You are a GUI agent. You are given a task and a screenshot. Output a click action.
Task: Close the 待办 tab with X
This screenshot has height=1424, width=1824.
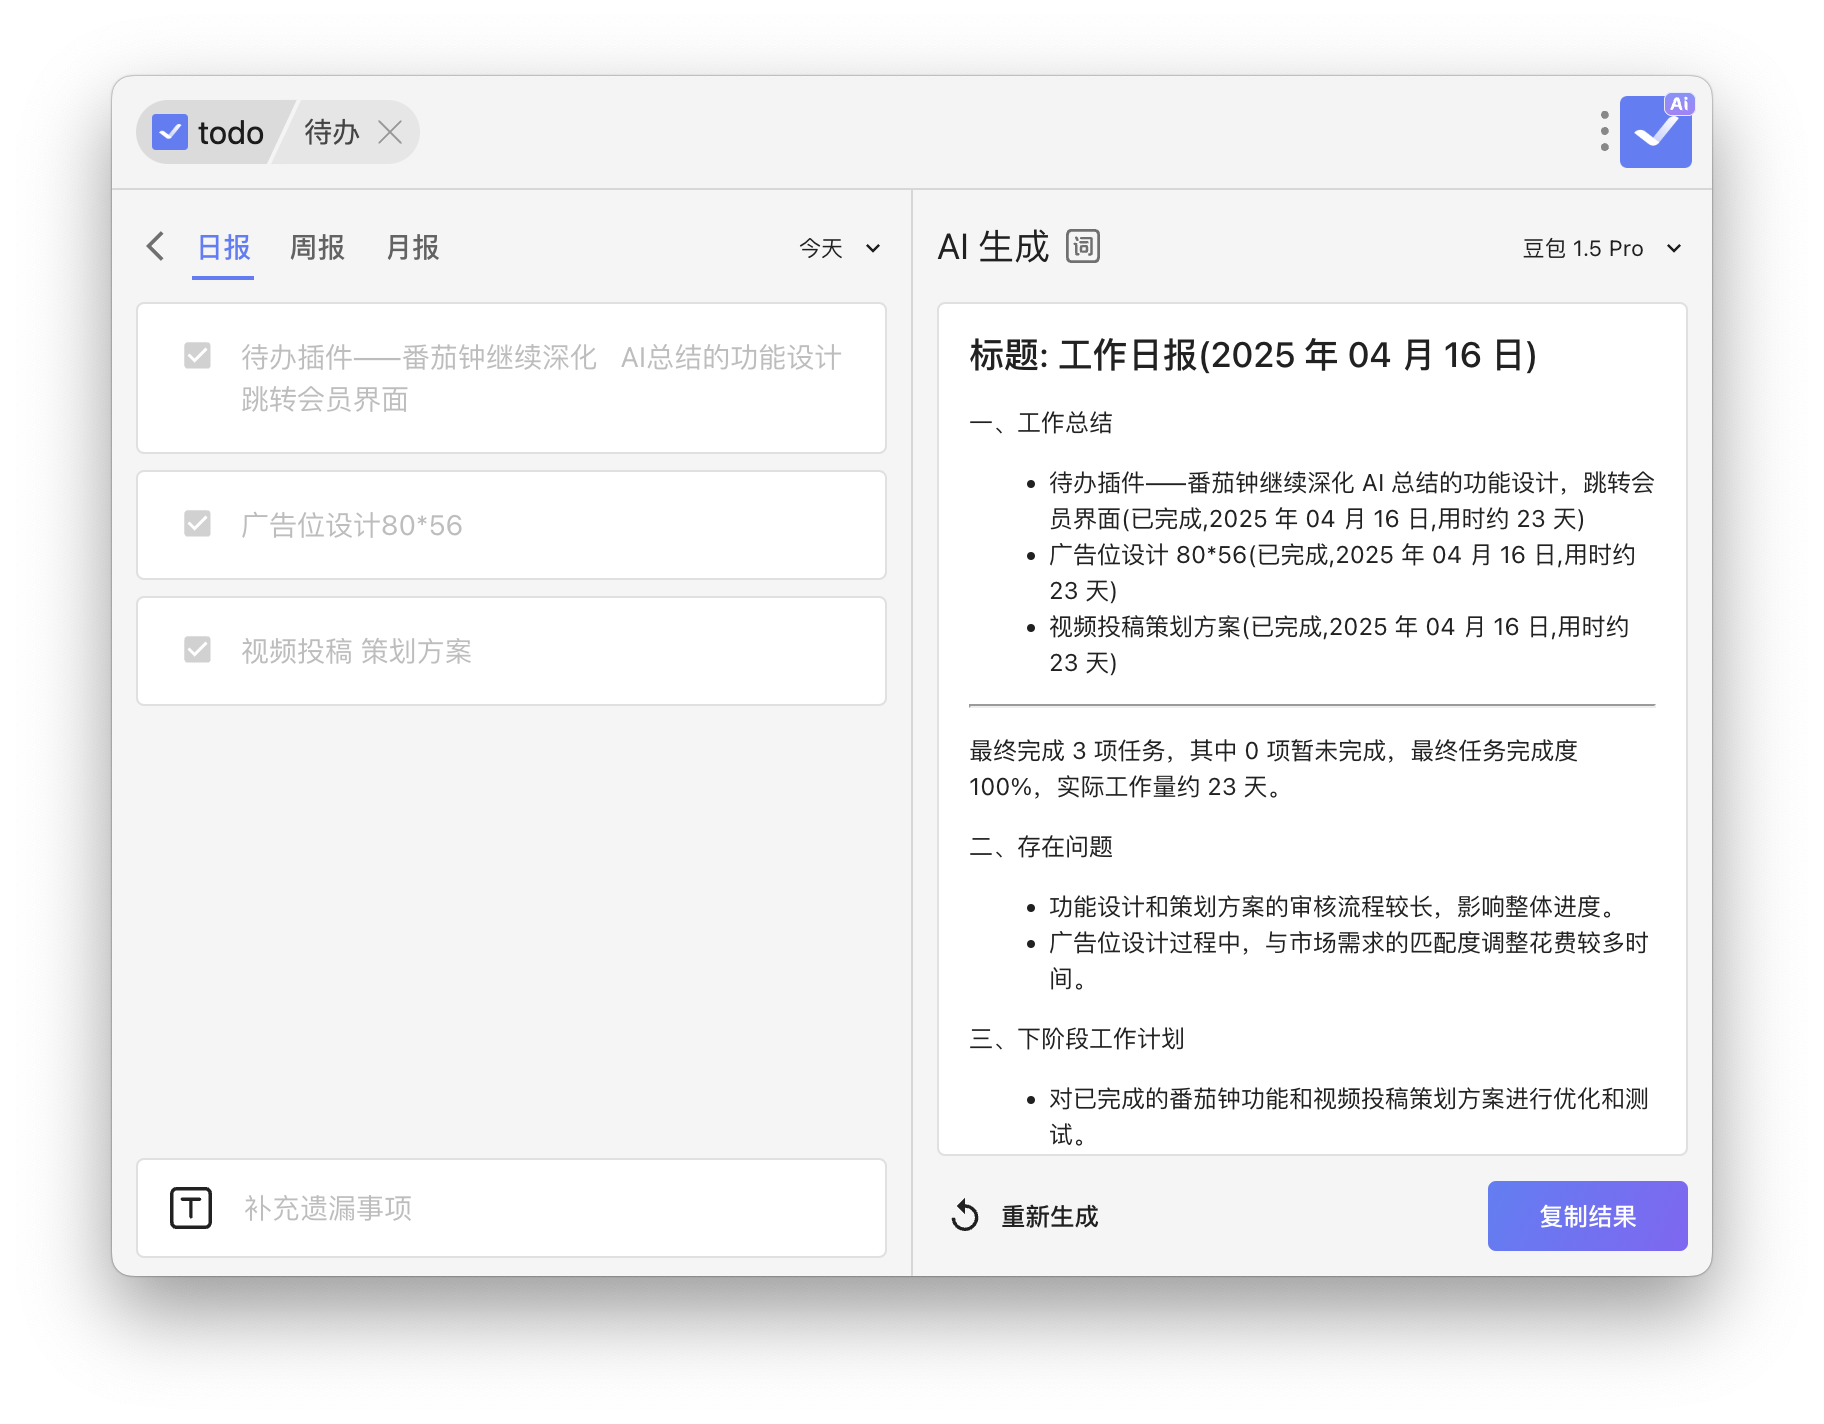[x=390, y=132]
